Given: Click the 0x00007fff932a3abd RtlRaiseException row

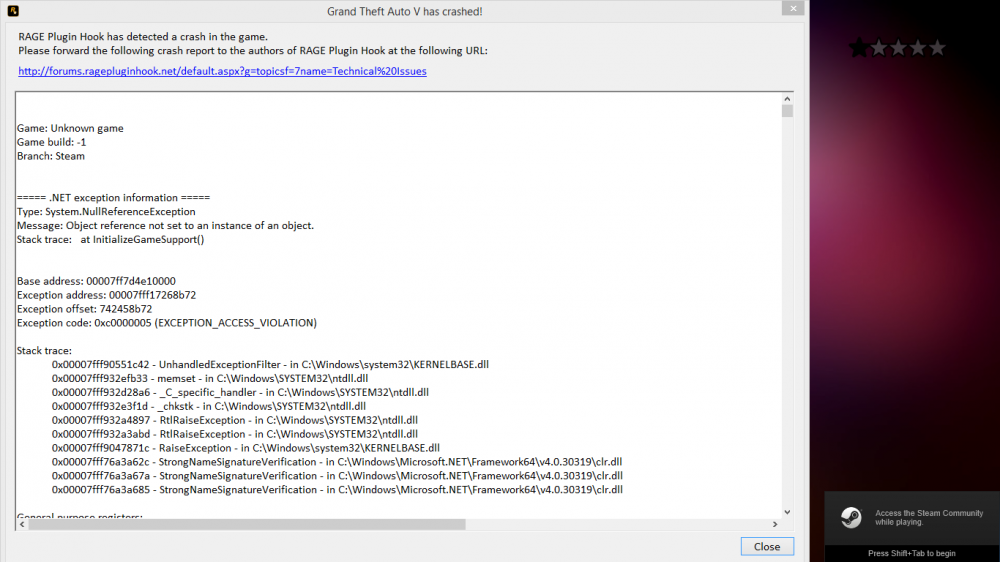Looking at the screenshot, I should click(x=235, y=435).
